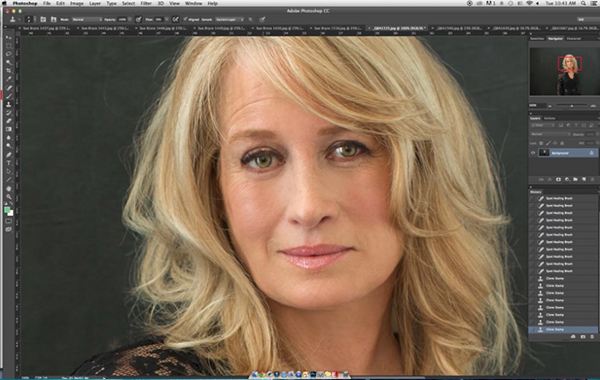Select the Pen tool

(x=8, y=155)
